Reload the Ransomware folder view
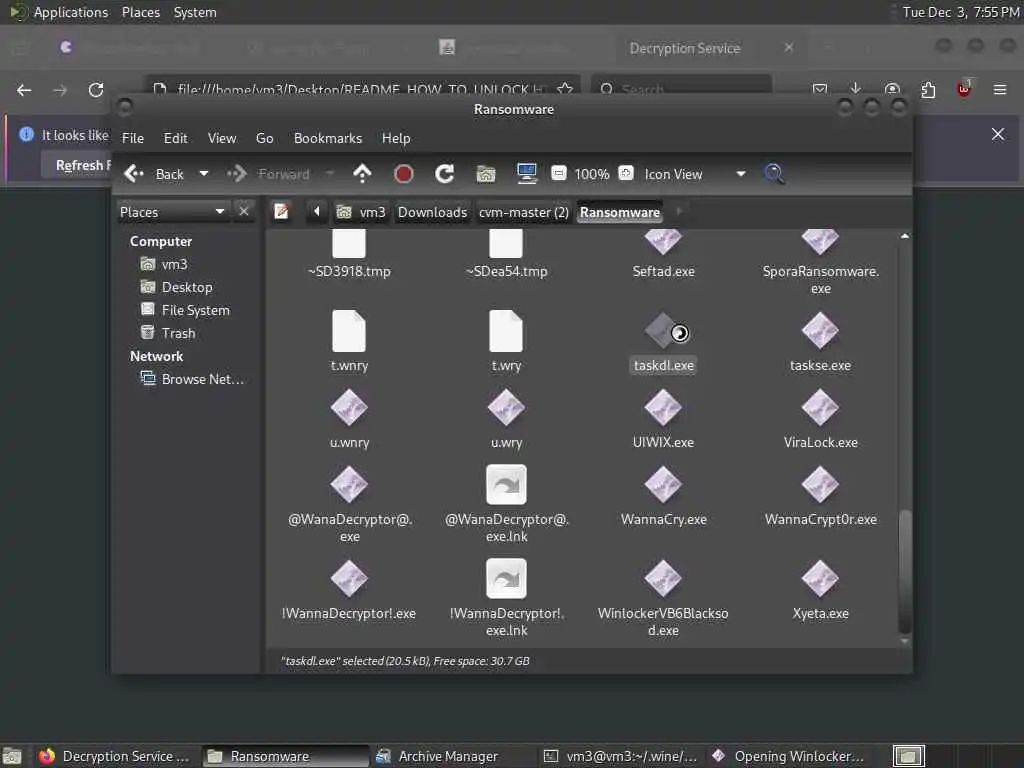The height and width of the screenshot is (768, 1024). [445, 174]
